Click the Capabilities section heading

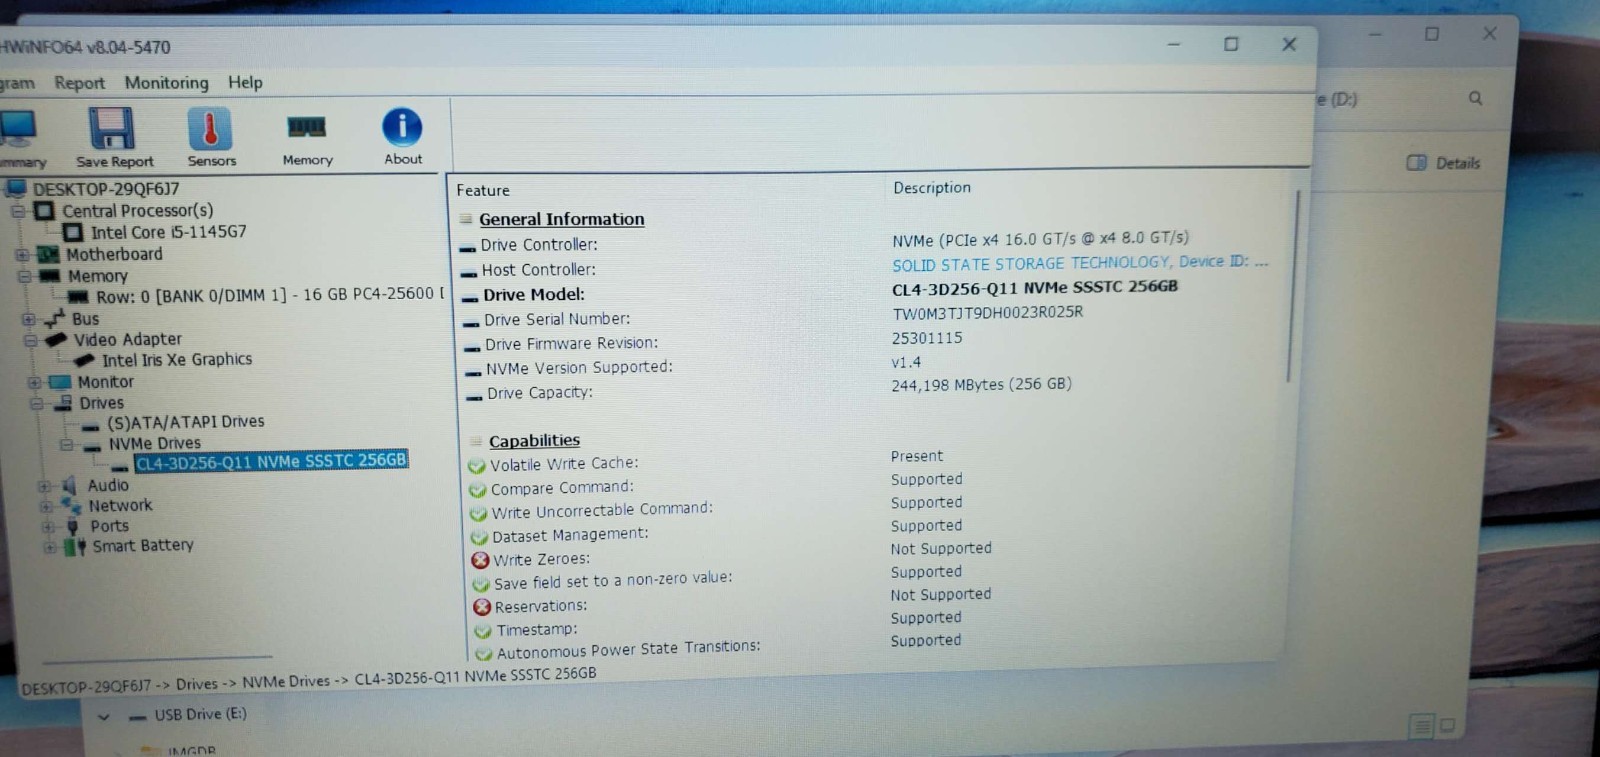pyautogui.click(x=534, y=441)
